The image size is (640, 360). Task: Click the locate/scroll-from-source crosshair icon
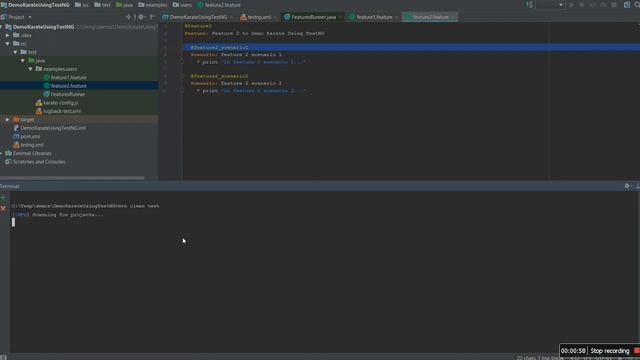(129, 17)
